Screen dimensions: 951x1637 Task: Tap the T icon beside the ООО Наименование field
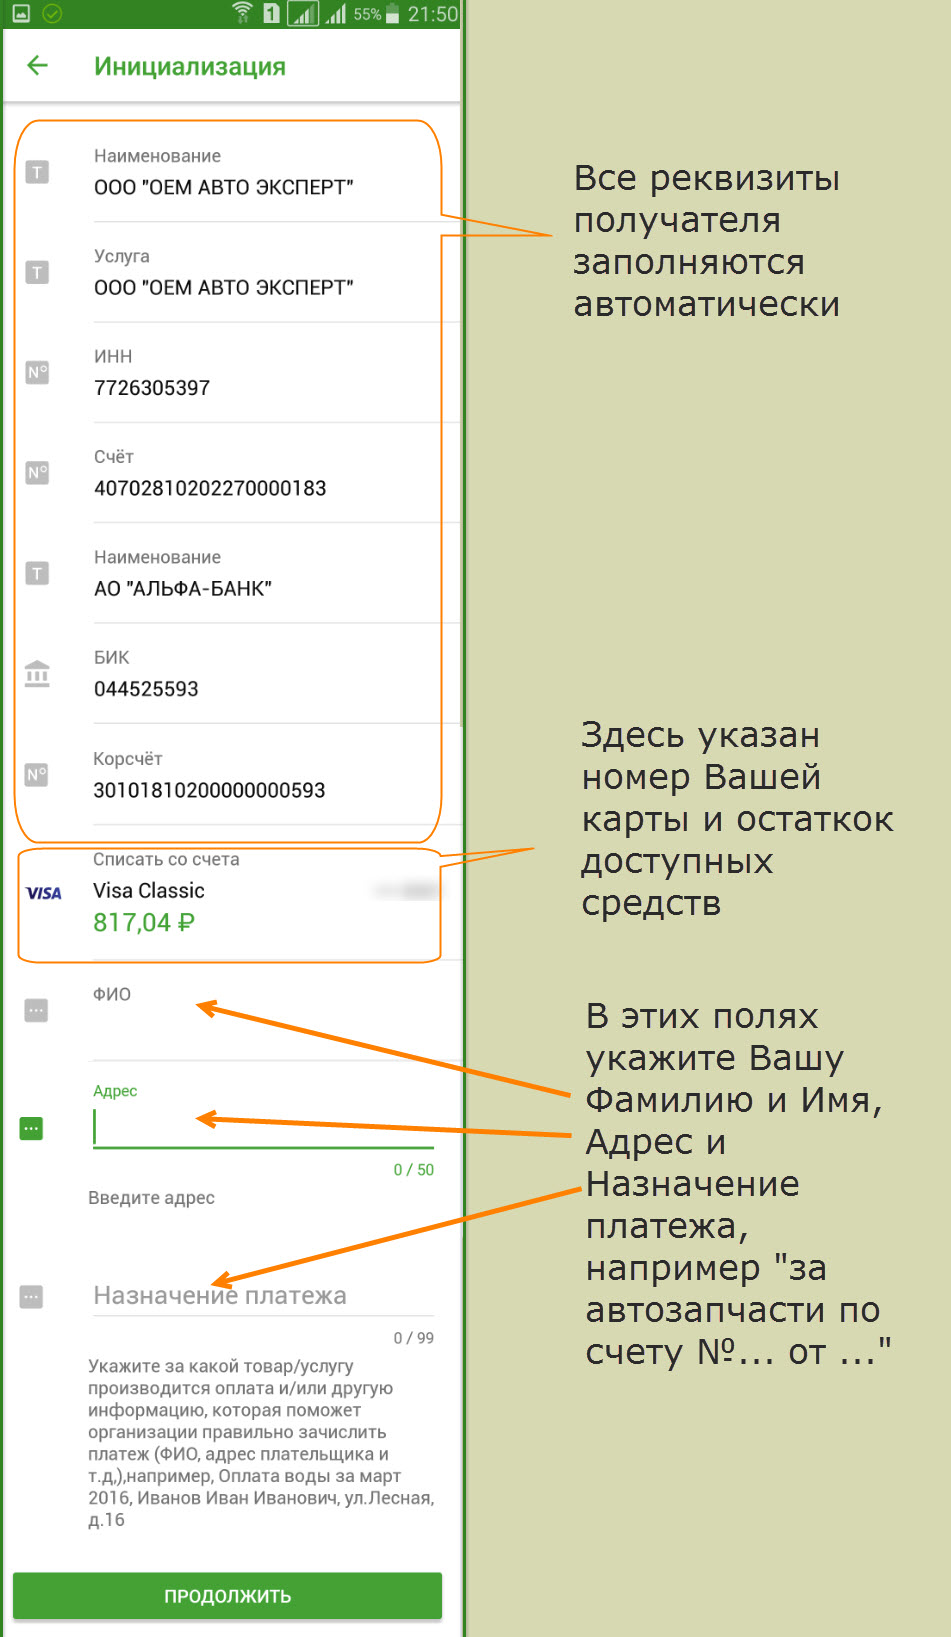(x=37, y=172)
